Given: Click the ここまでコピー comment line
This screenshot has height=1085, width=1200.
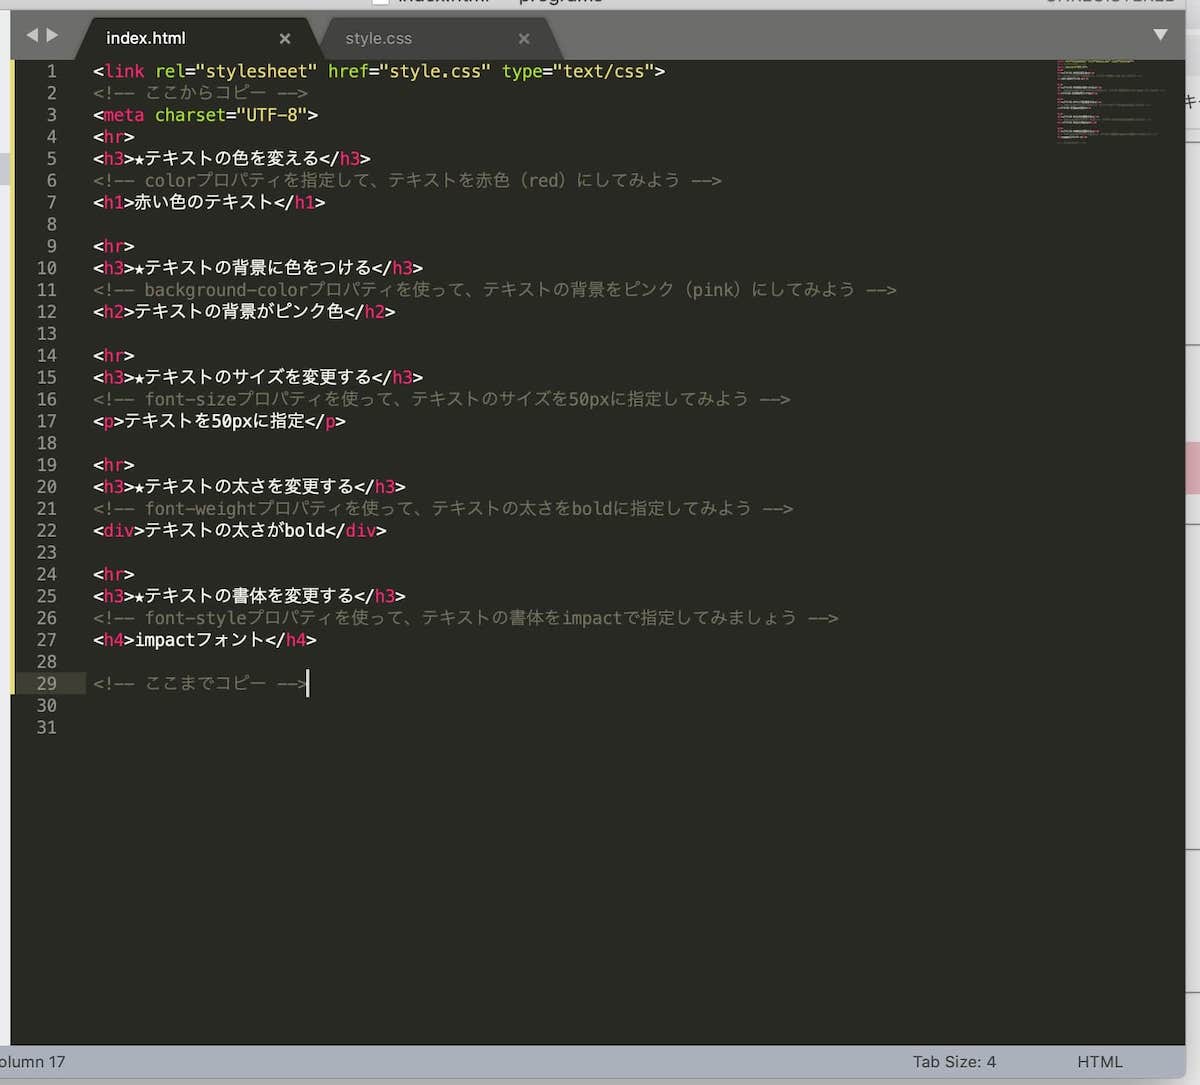Looking at the screenshot, I should 200,684.
